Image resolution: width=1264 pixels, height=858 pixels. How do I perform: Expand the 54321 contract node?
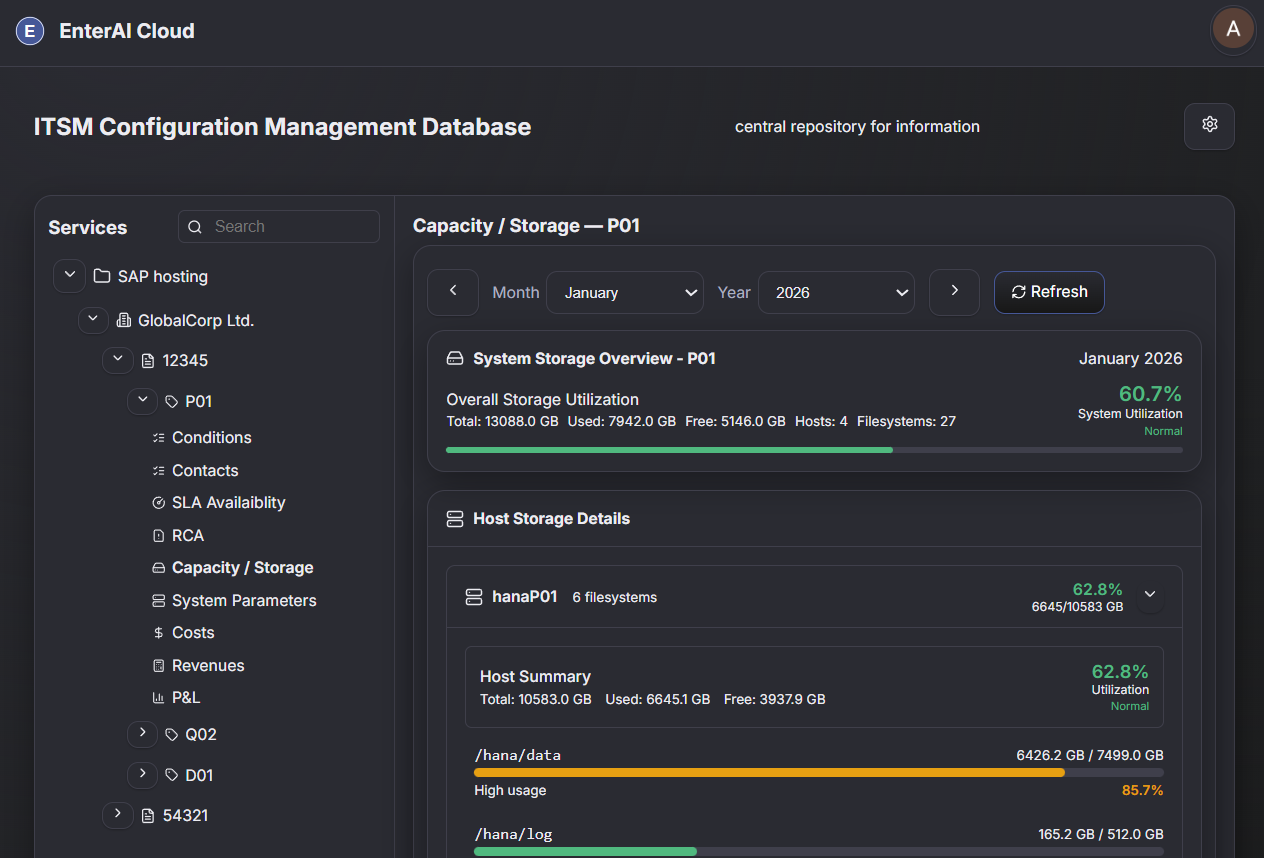pos(118,815)
